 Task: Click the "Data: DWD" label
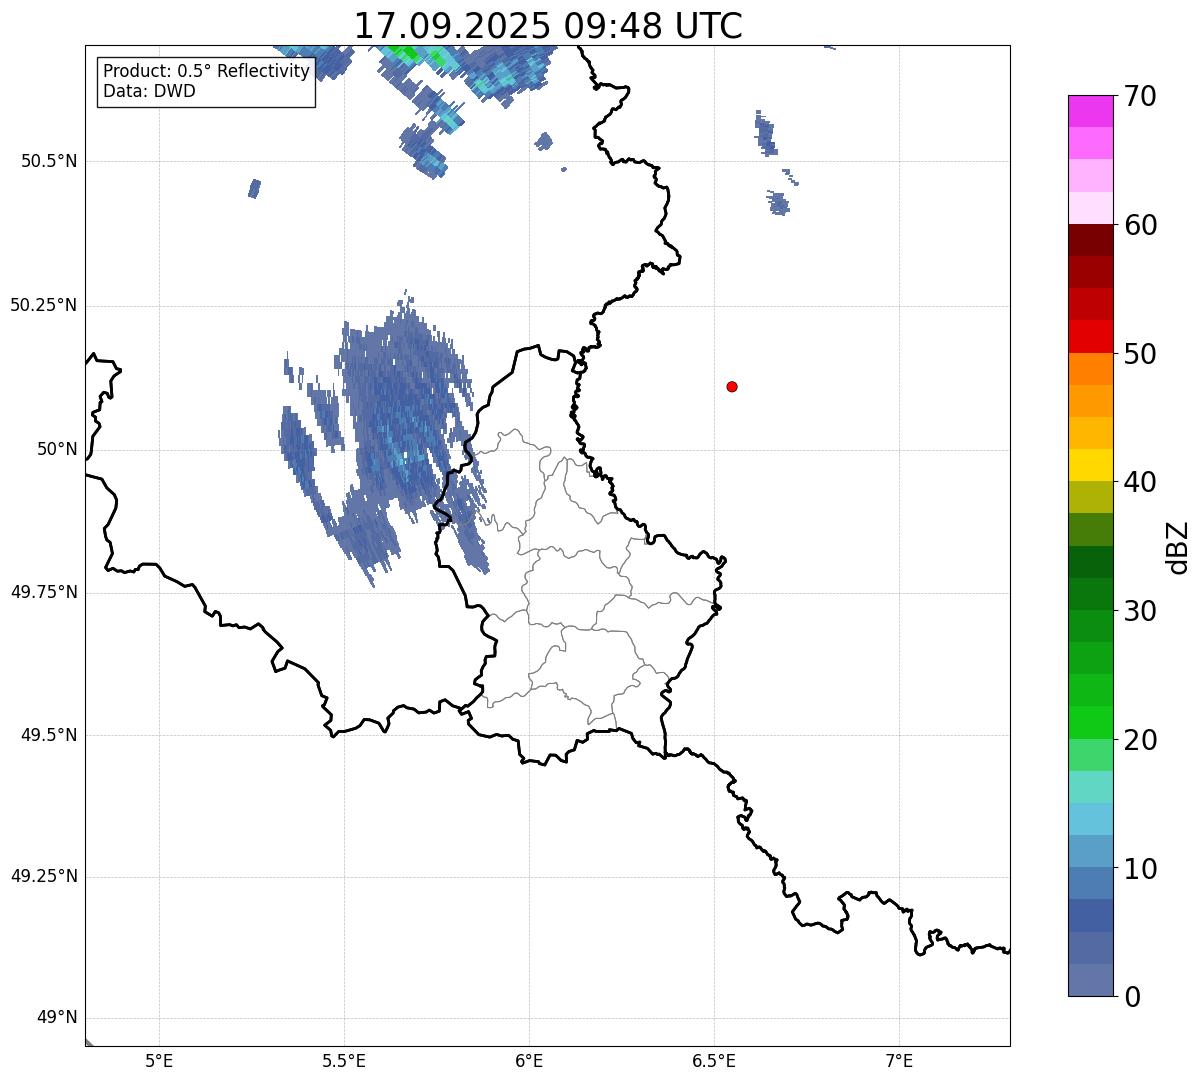pyautogui.click(x=150, y=91)
